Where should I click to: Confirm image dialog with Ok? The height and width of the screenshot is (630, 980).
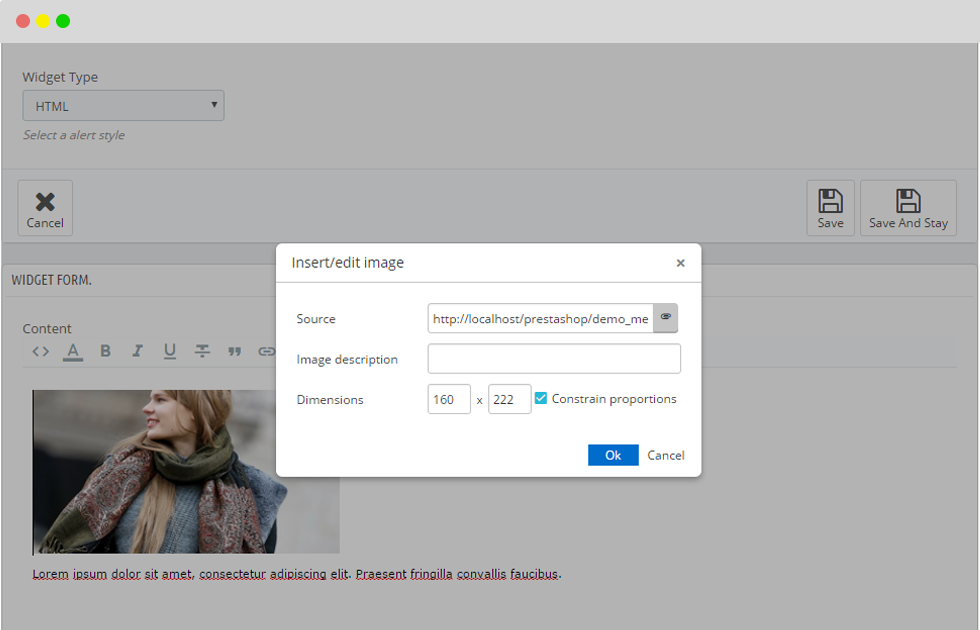[x=613, y=455]
